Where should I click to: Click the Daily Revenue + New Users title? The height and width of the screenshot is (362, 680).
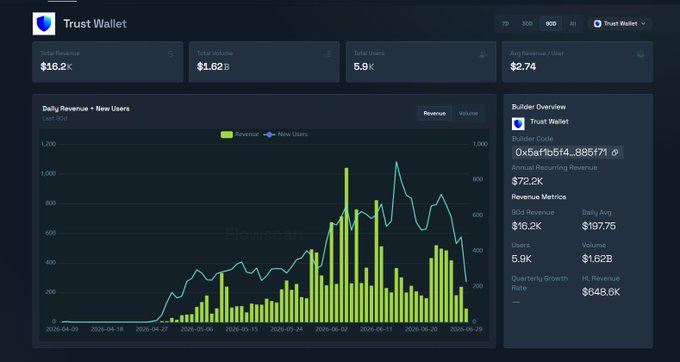(86, 109)
